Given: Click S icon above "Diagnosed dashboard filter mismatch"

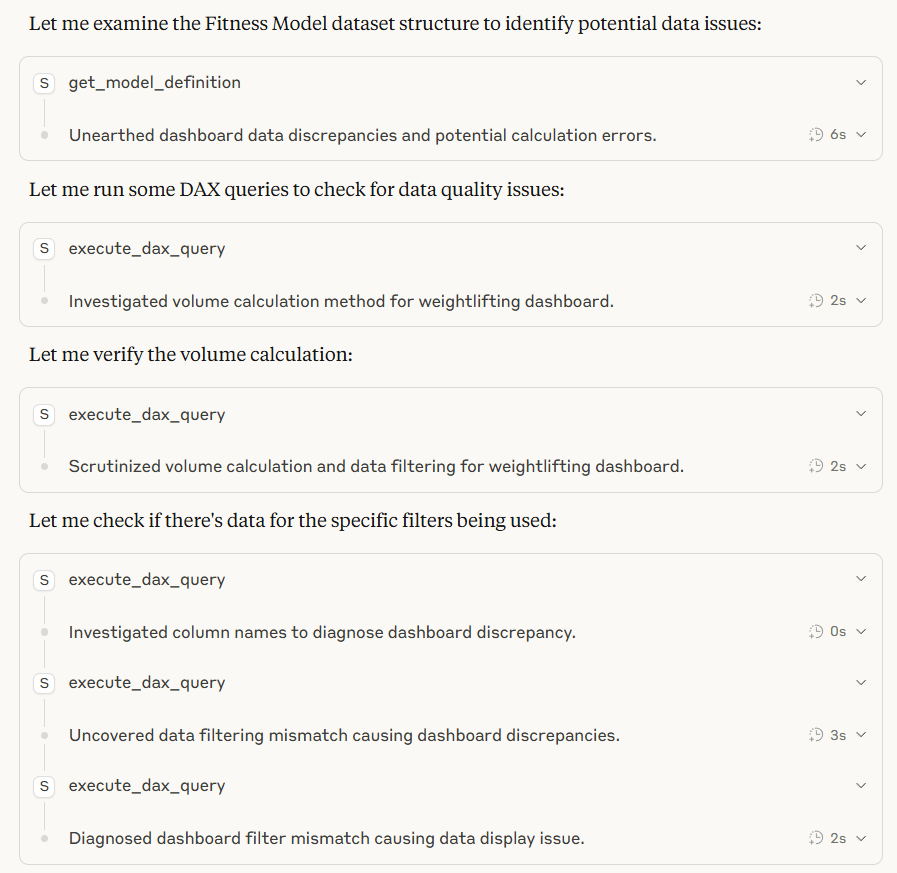Looking at the screenshot, I should click(x=44, y=786).
